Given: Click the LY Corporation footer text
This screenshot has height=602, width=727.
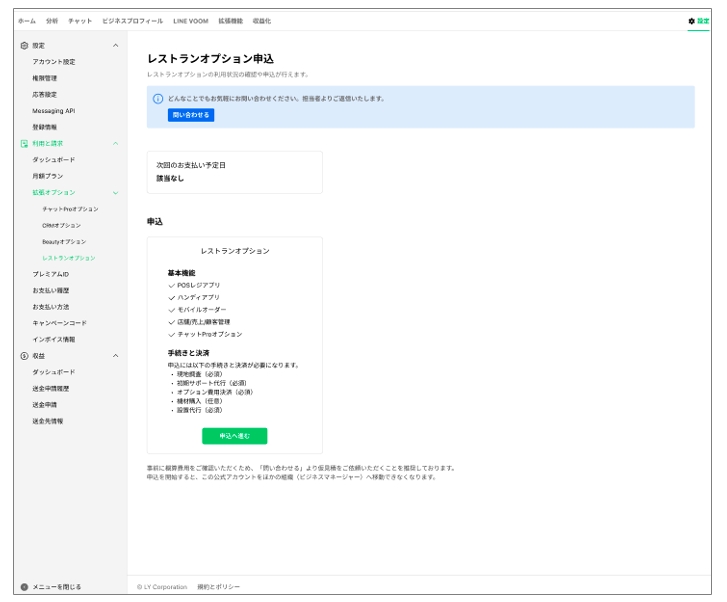Looking at the screenshot, I should click(162, 587).
